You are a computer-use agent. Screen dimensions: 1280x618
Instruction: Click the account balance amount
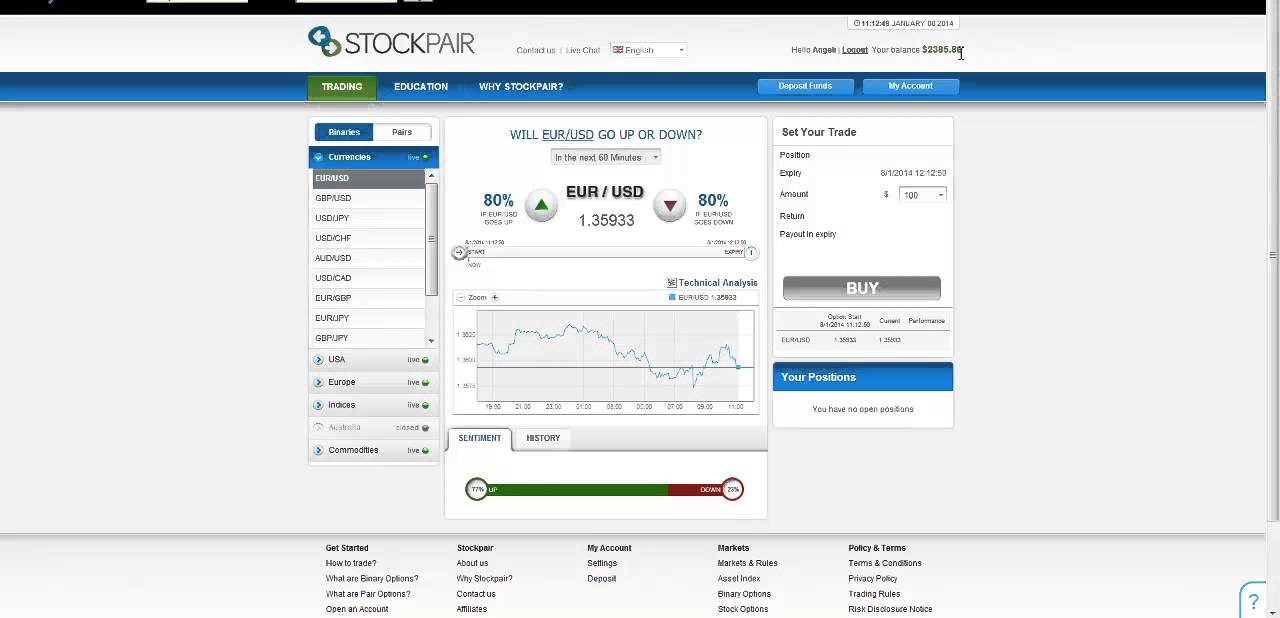pos(942,50)
